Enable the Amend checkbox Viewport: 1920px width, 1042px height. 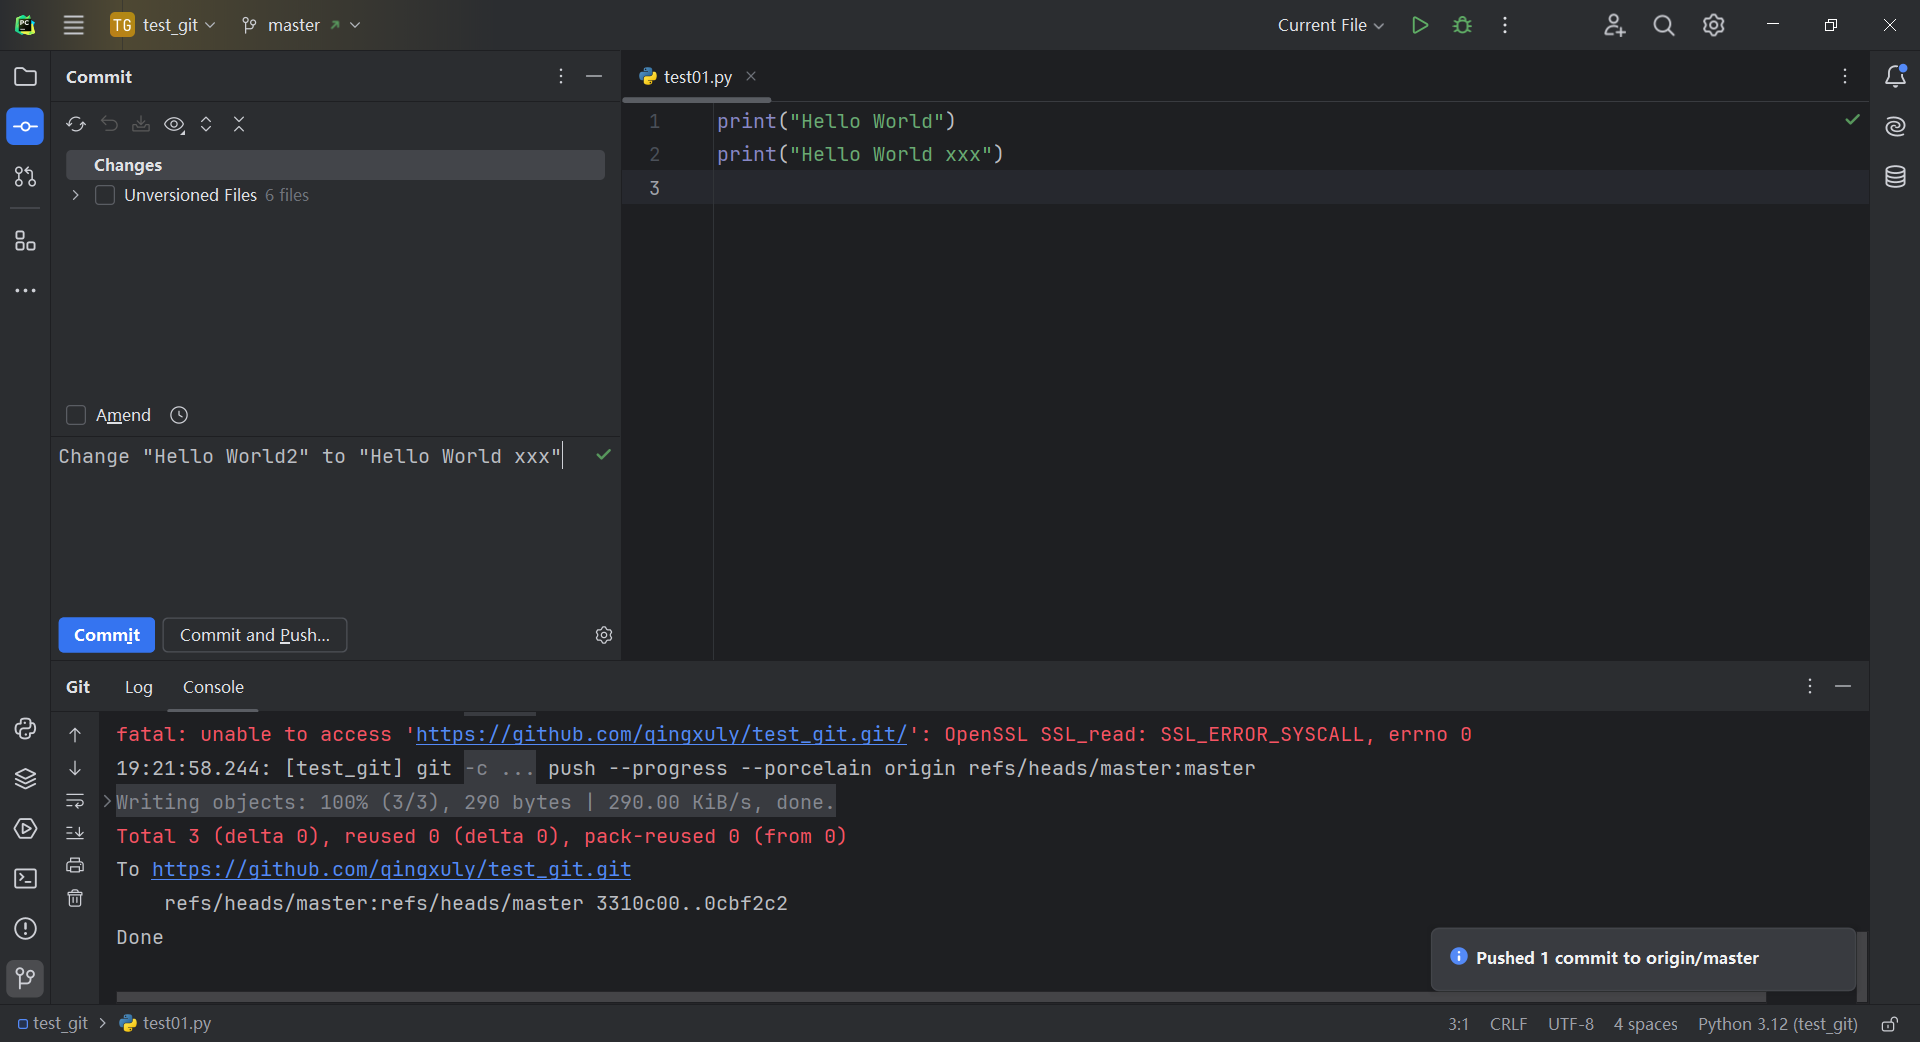76,415
